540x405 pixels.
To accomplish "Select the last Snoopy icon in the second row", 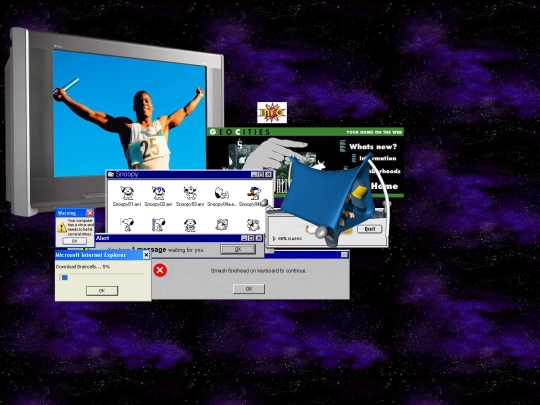I will 253,225.
